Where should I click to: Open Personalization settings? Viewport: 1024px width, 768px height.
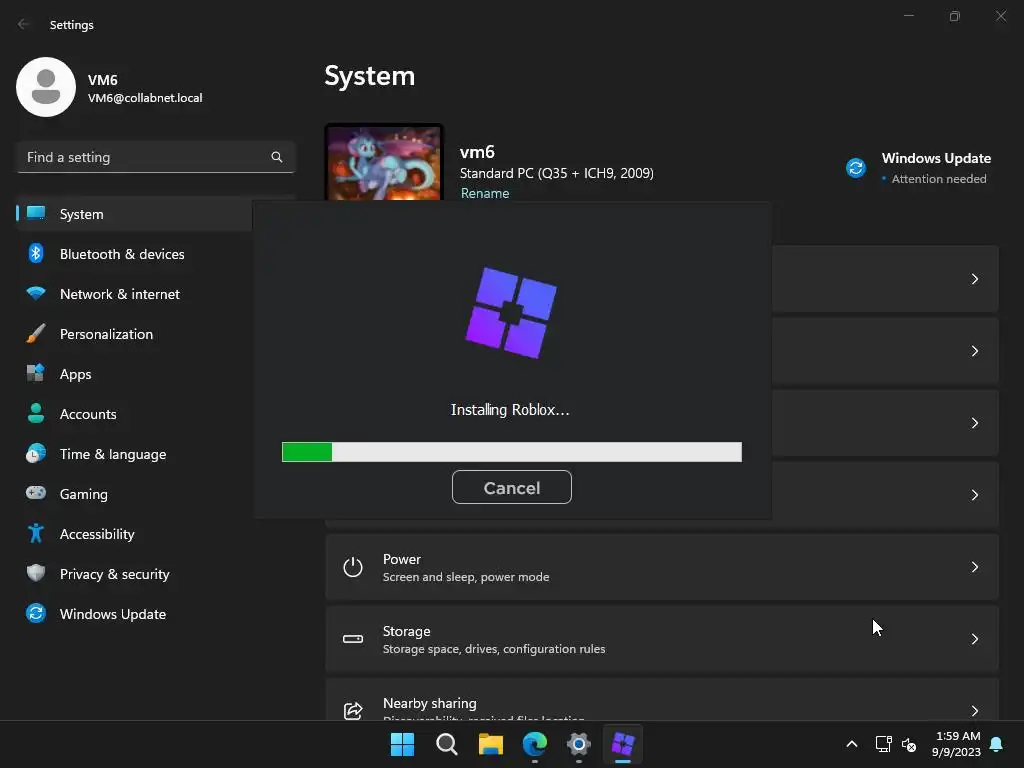(x=106, y=334)
